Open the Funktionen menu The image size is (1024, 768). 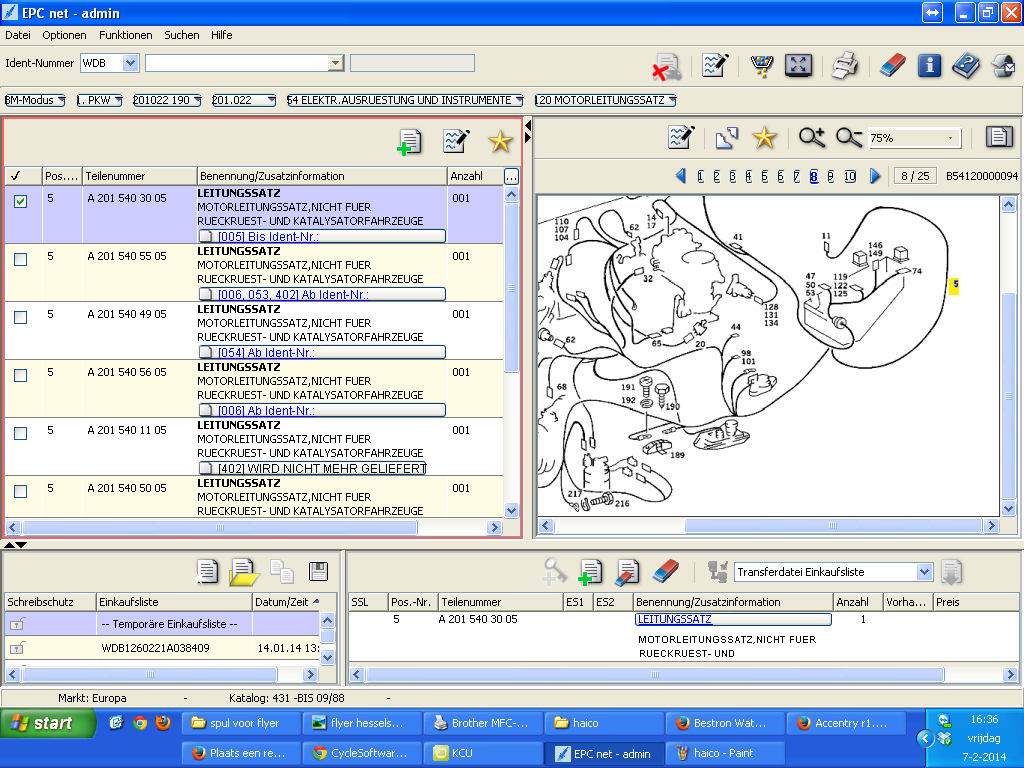[125, 35]
